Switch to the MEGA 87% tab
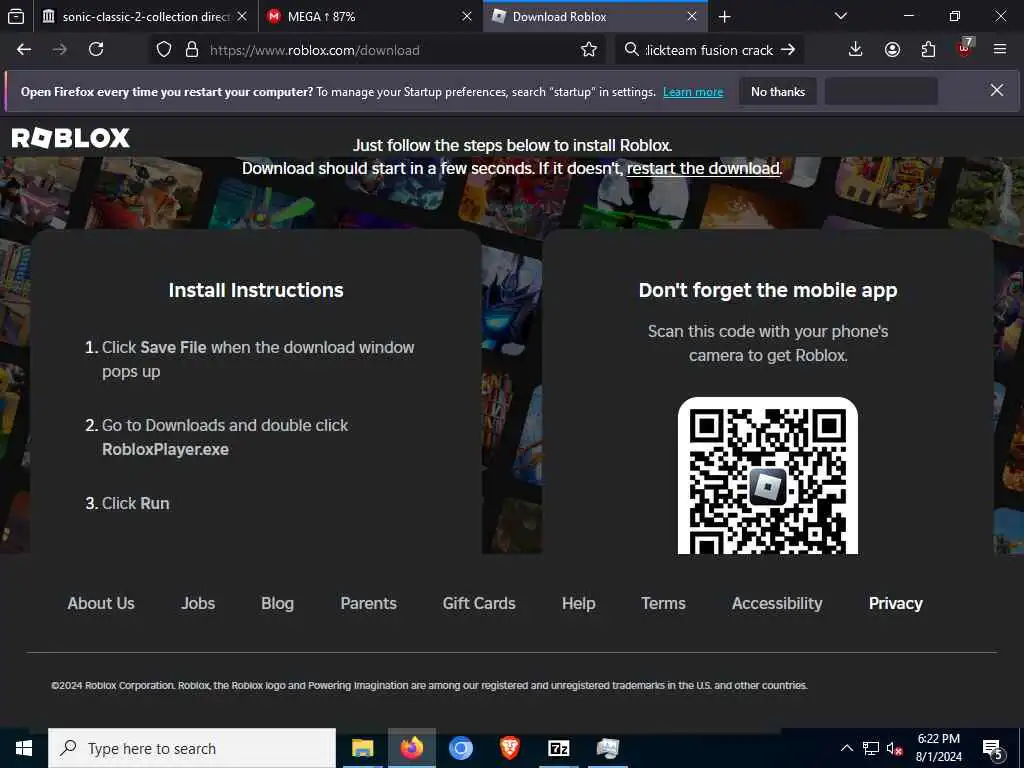 (x=370, y=16)
